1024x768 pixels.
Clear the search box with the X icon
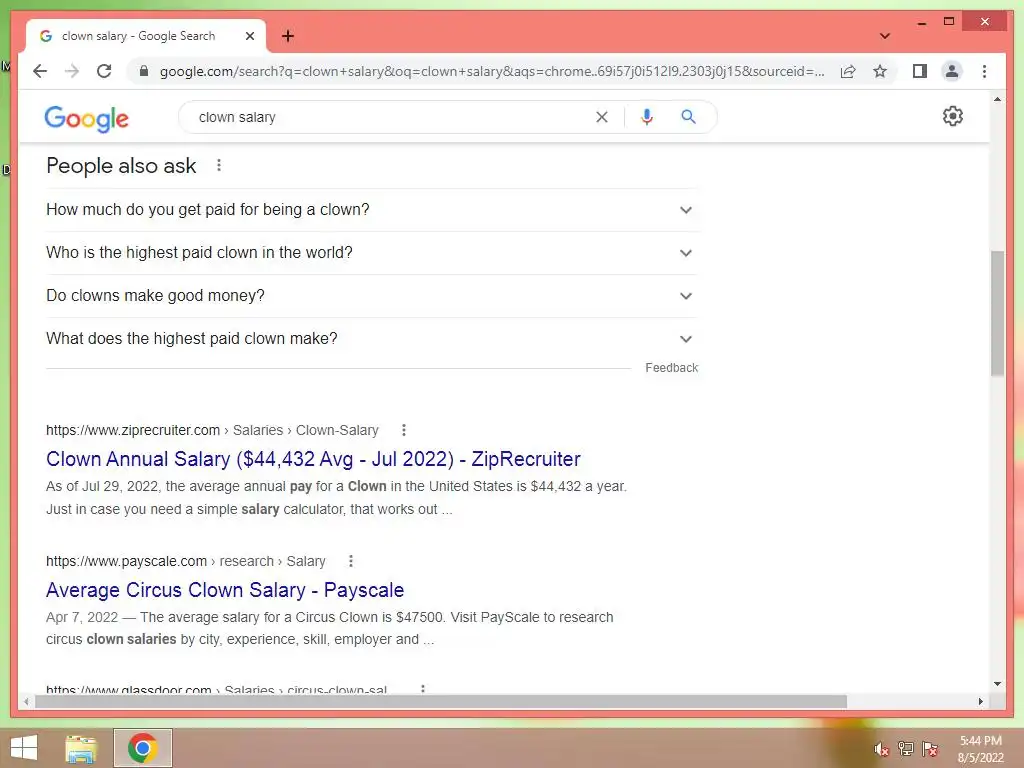pos(601,117)
